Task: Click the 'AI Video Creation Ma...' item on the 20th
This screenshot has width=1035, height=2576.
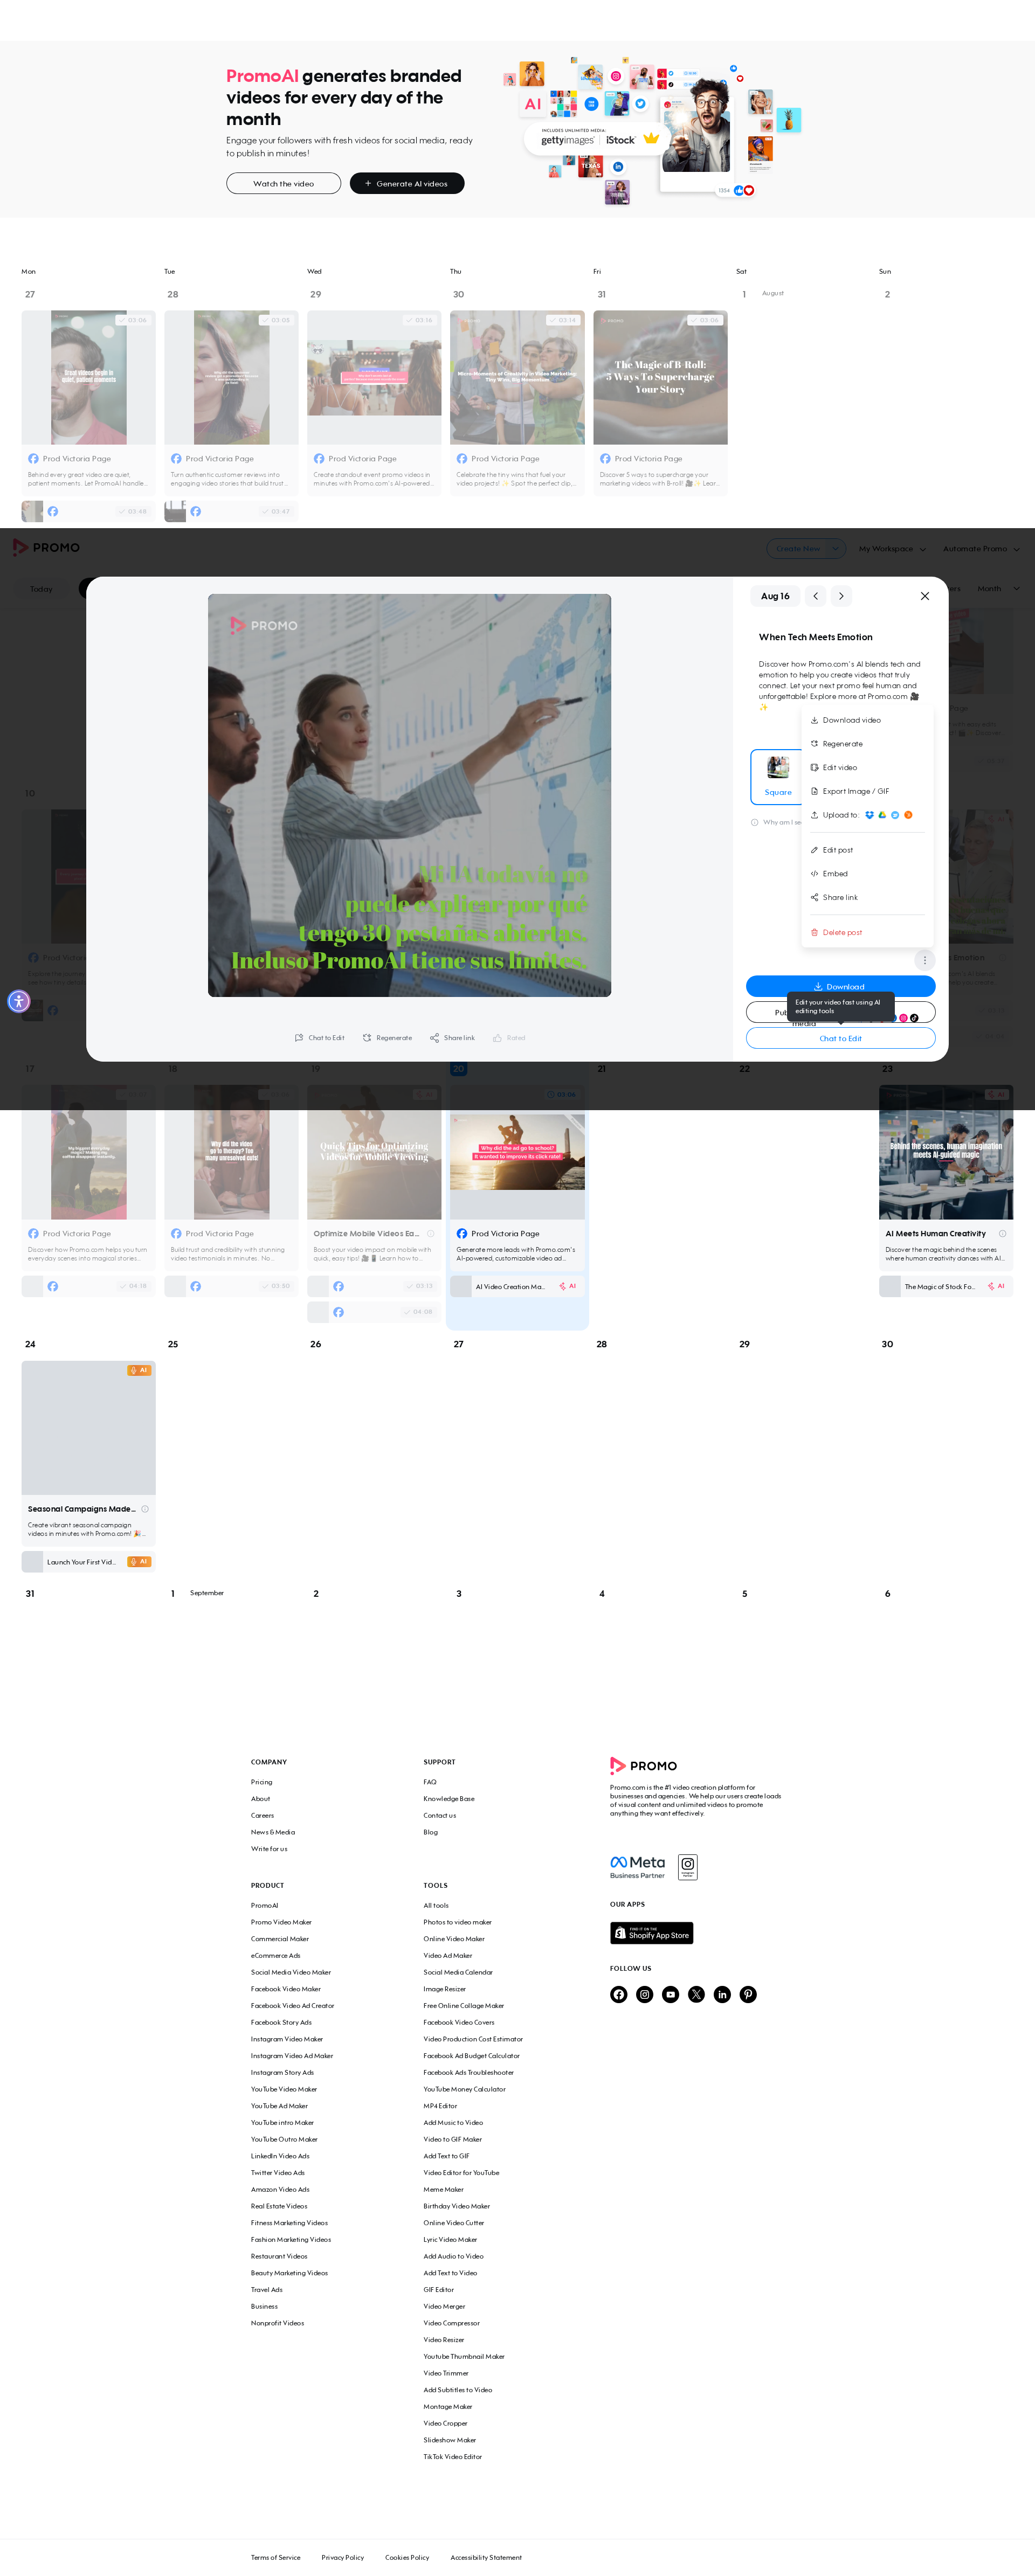Action: click(x=516, y=1286)
